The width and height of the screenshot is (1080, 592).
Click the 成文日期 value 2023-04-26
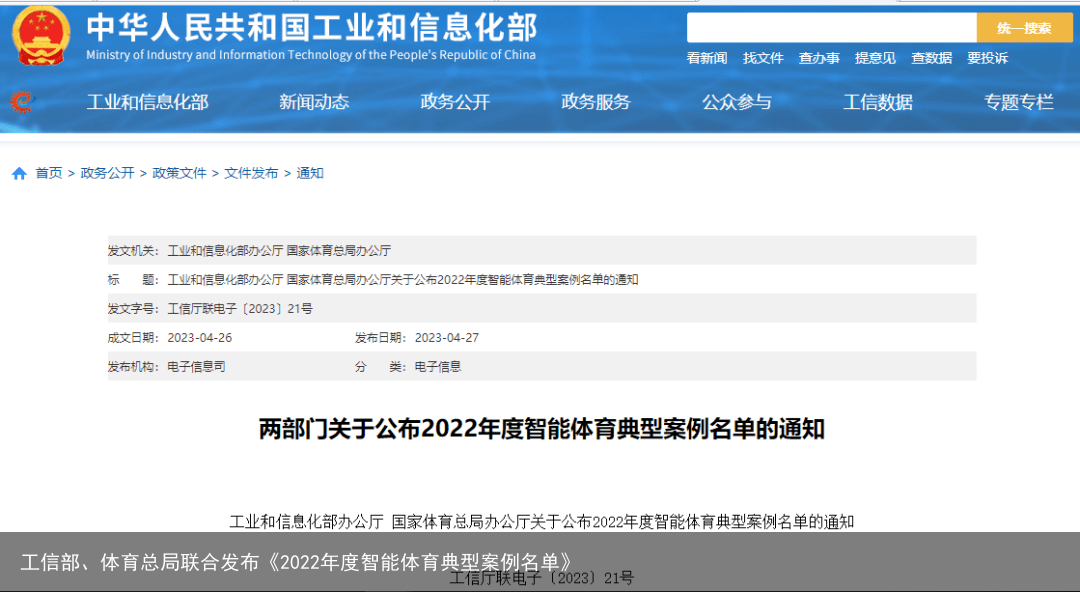pos(200,338)
